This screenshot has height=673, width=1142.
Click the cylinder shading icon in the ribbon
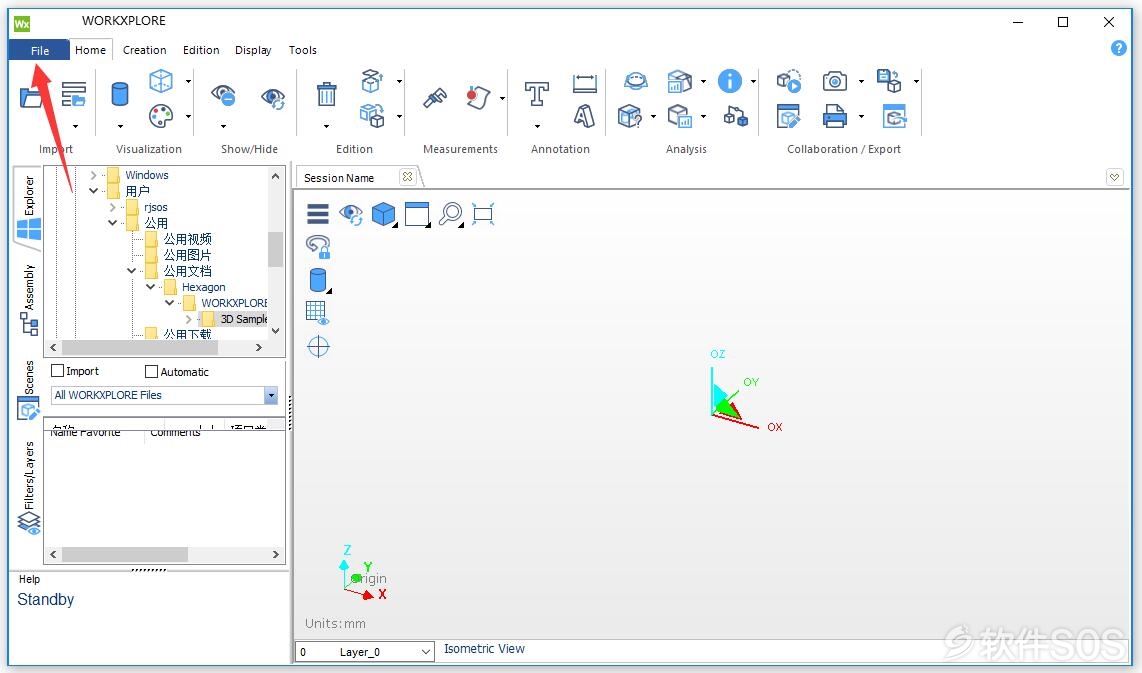pyautogui.click(x=119, y=94)
